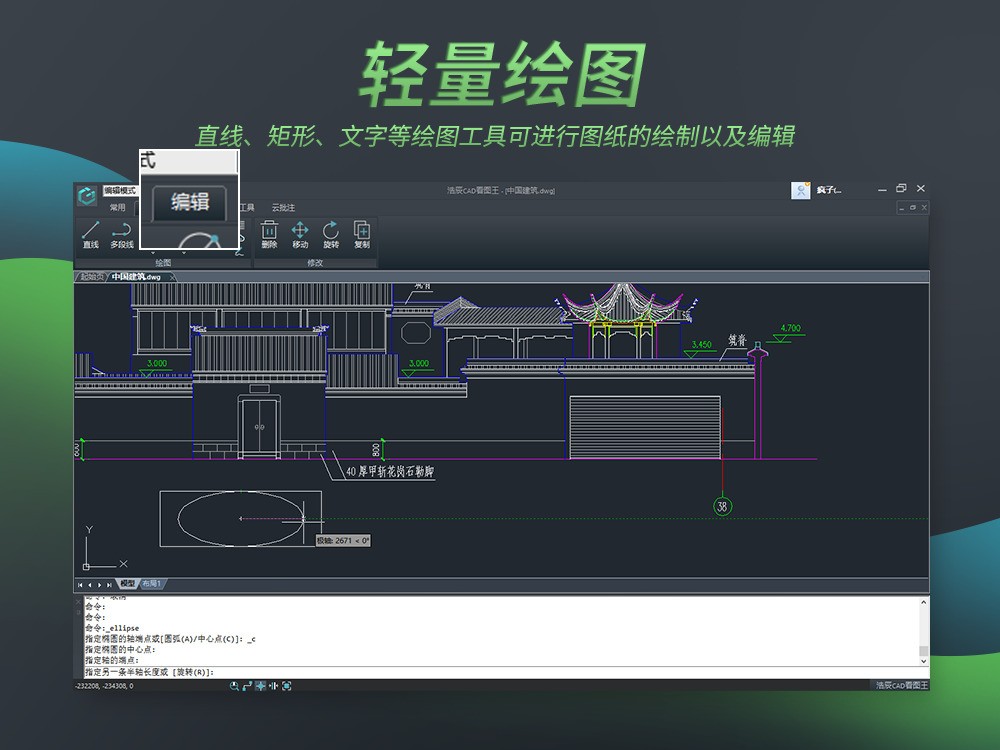Click the command line input field

[x=500, y=672]
